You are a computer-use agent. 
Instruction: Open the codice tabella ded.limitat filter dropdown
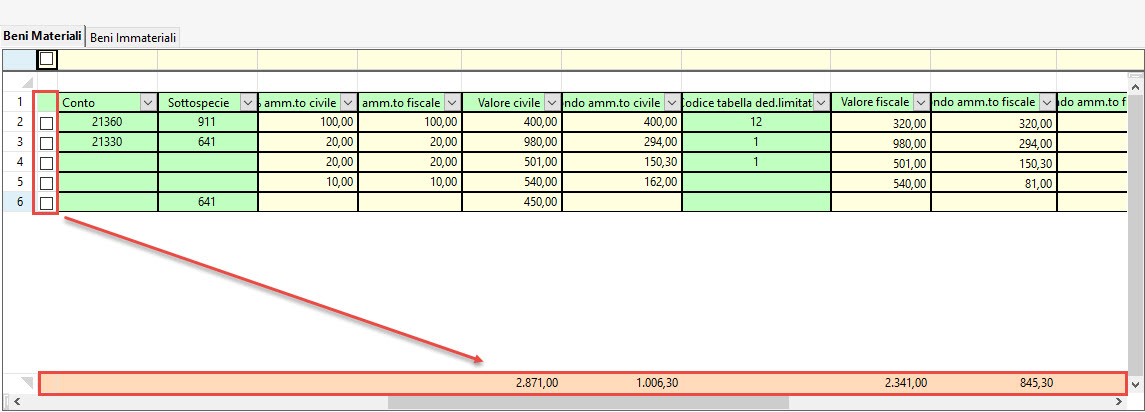tap(822, 103)
